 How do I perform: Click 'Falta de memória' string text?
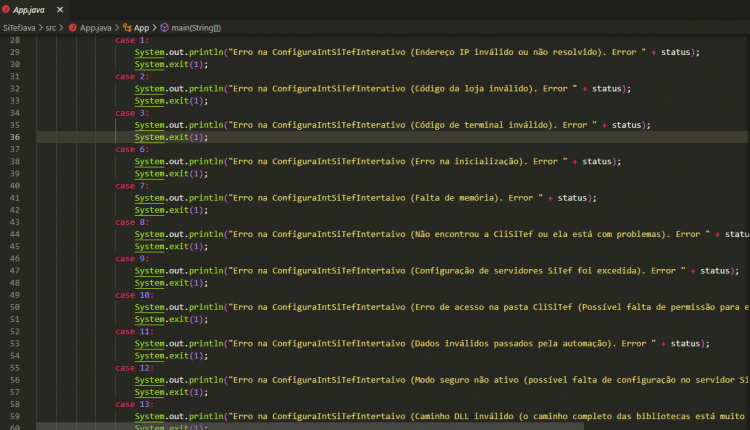pos(454,198)
